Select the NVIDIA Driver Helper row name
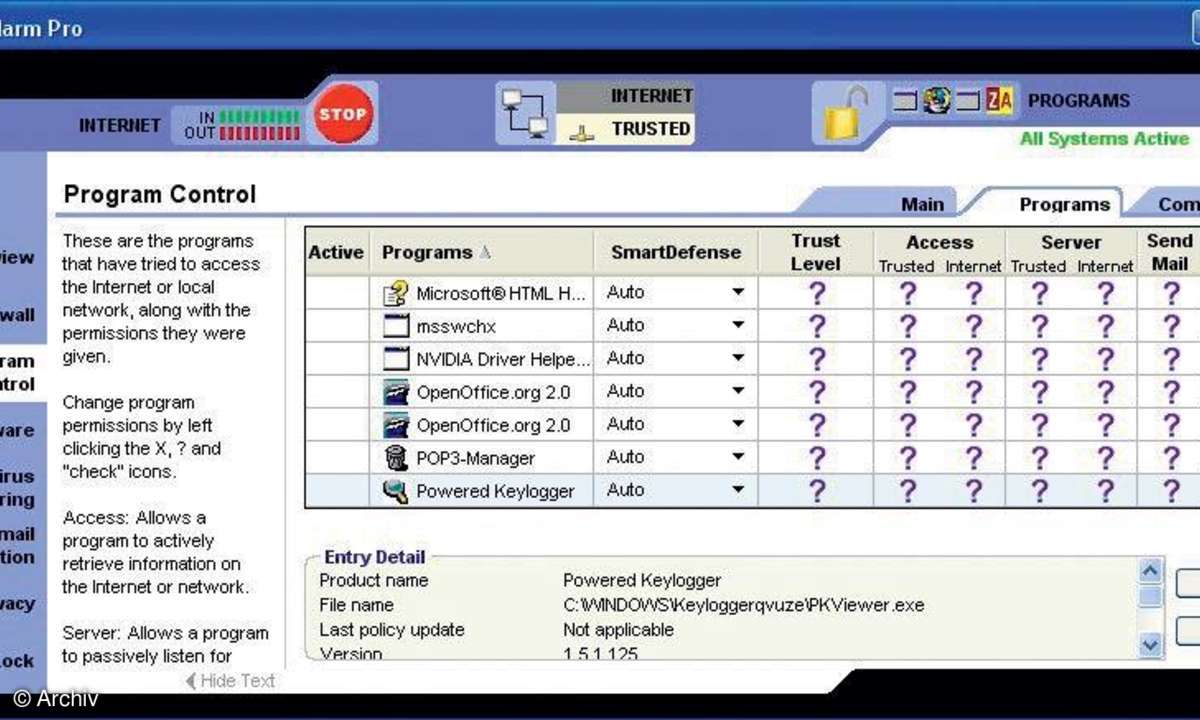This screenshot has width=1200, height=720. (x=503, y=359)
